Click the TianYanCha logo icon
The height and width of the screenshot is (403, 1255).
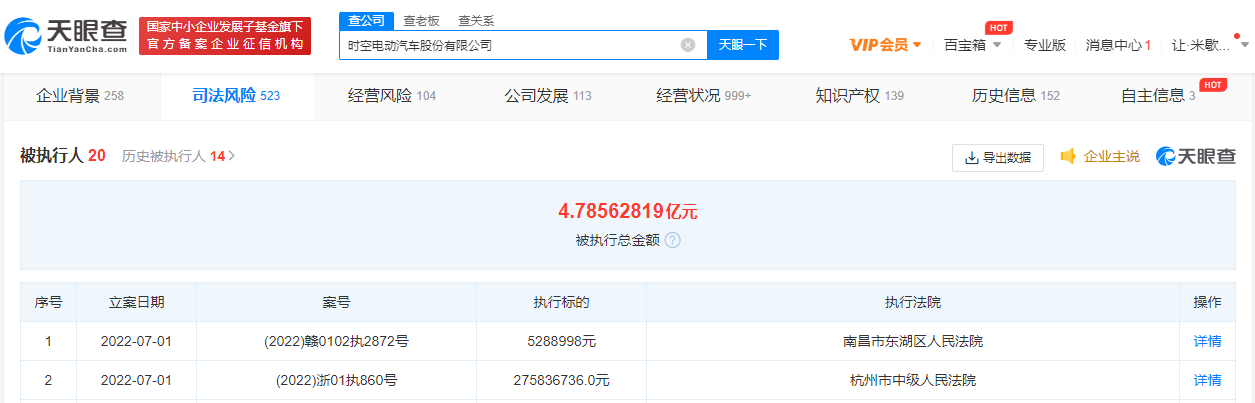(x=23, y=36)
